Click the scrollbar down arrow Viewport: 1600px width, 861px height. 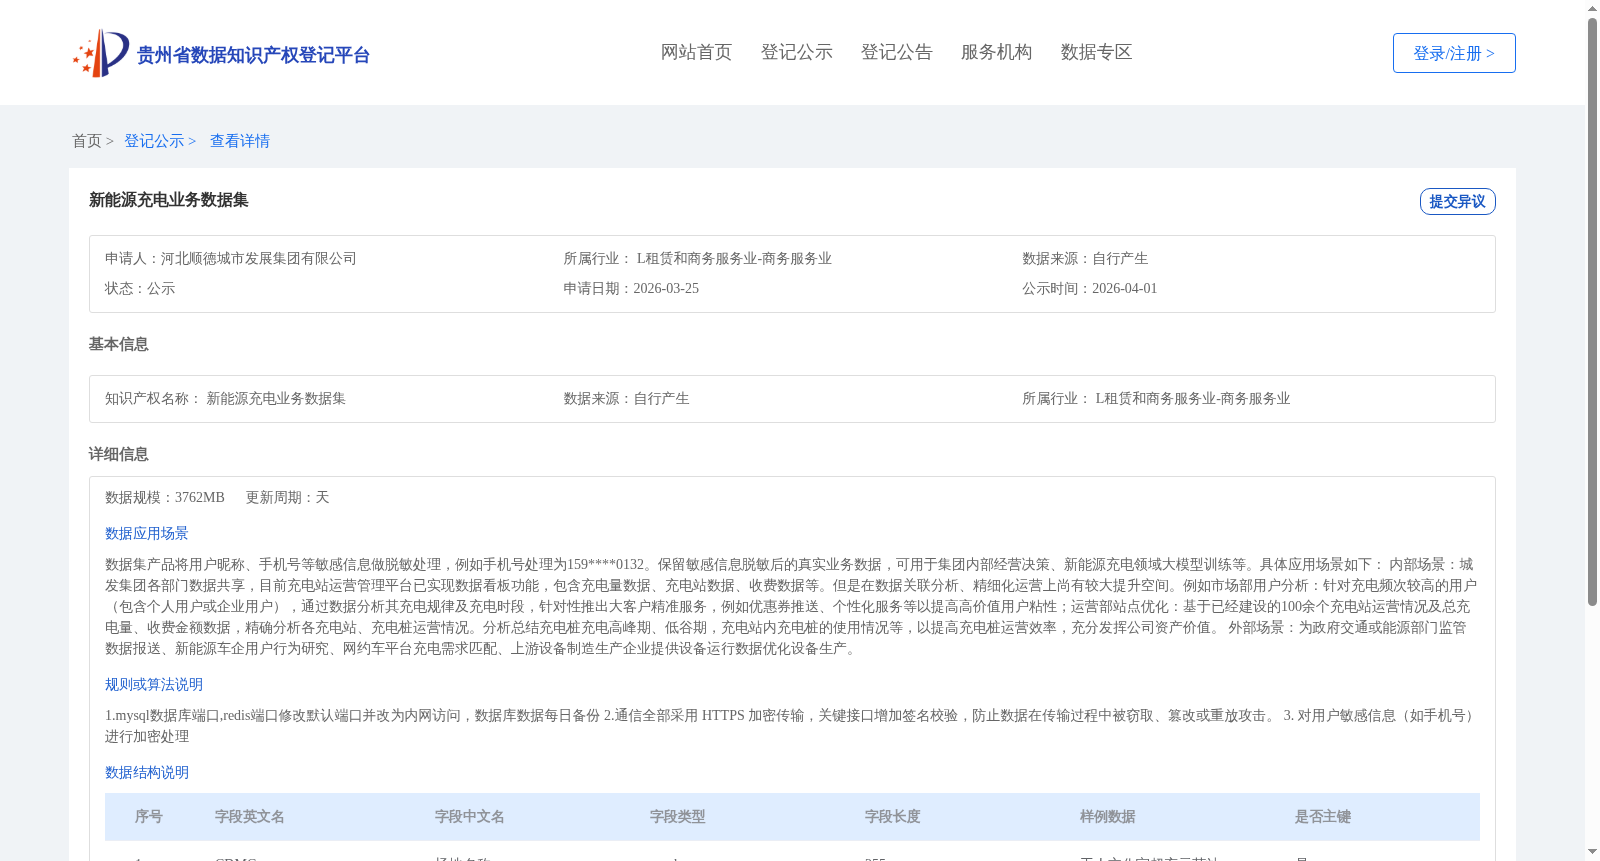coord(1592,853)
